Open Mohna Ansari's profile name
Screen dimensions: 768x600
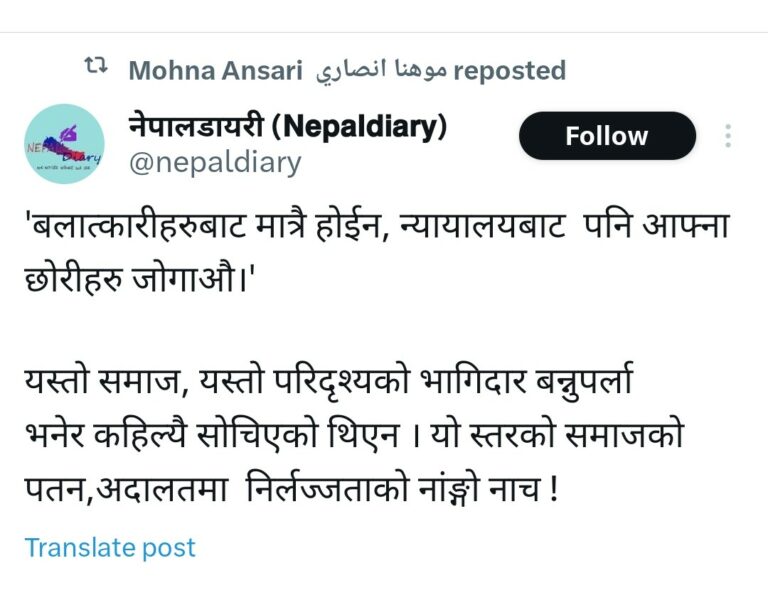[215, 71]
